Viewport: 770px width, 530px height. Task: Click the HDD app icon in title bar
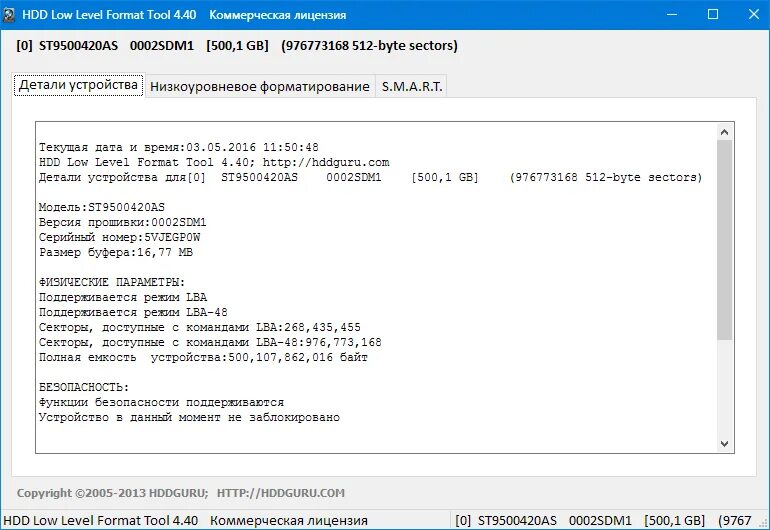(x=8, y=15)
